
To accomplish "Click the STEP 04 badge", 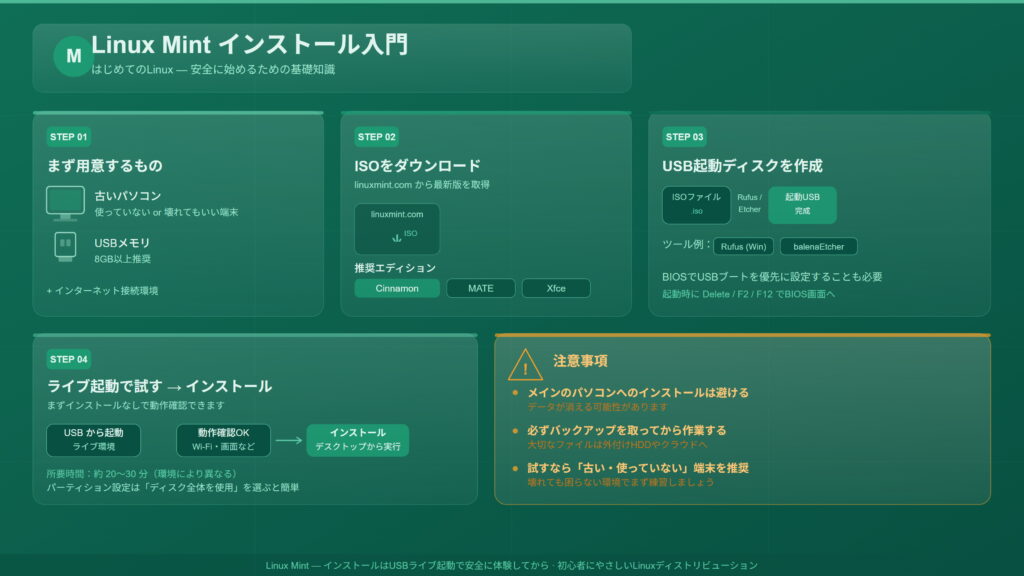I will (68, 359).
